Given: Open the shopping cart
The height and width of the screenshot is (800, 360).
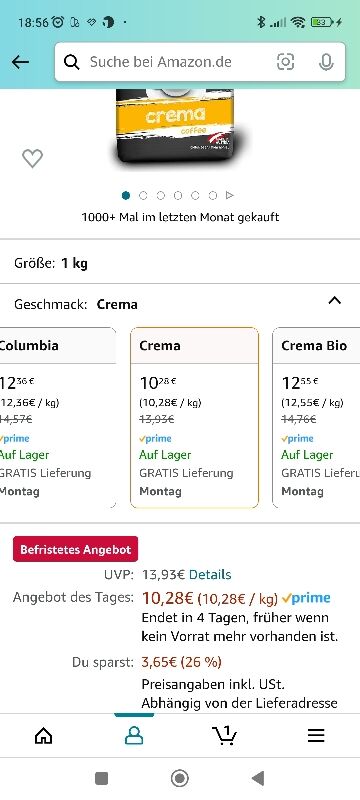Looking at the screenshot, I should coord(224,735).
